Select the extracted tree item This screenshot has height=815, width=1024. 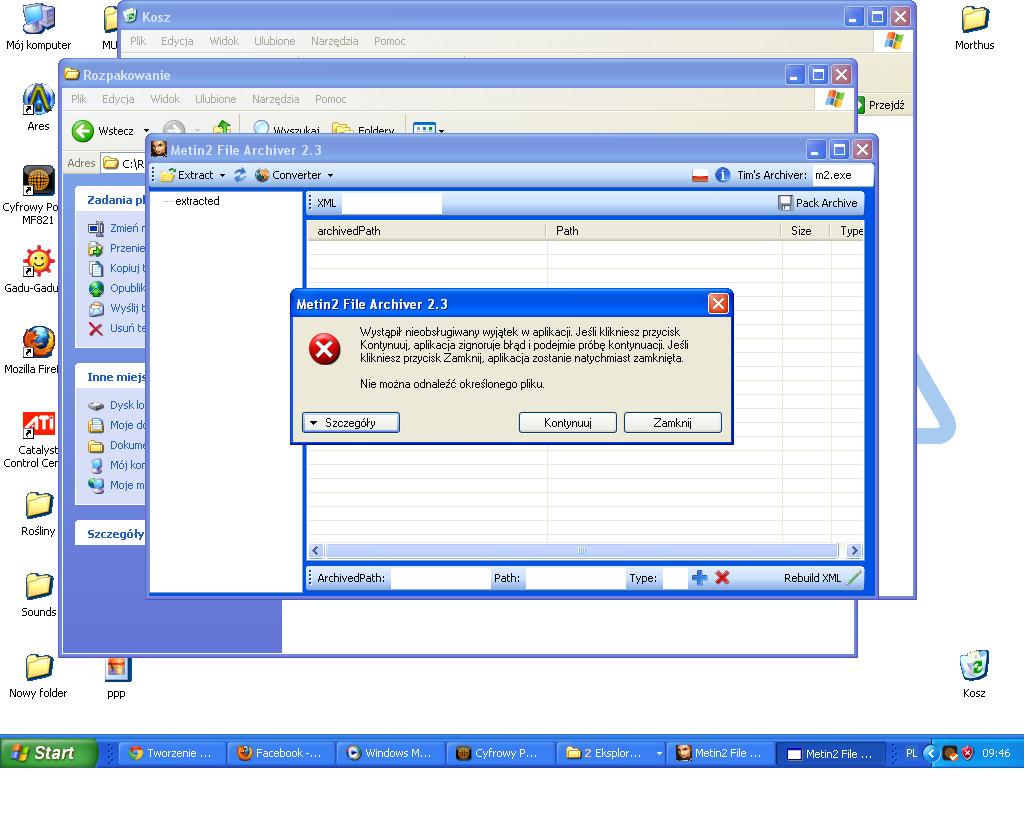[x=197, y=201]
